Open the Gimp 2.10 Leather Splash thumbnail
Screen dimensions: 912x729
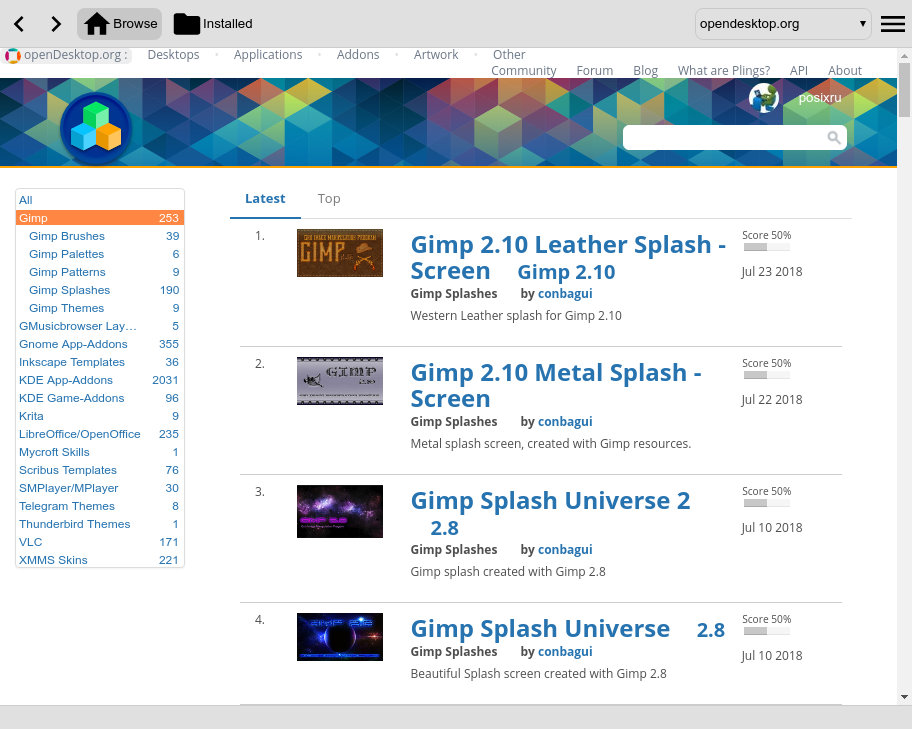(340, 253)
